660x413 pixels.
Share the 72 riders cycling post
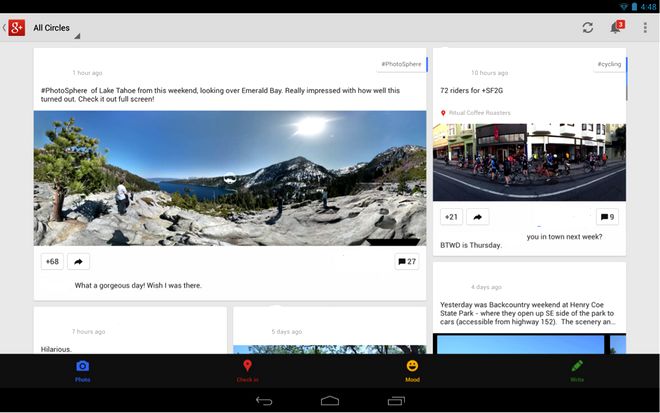point(478,217)
